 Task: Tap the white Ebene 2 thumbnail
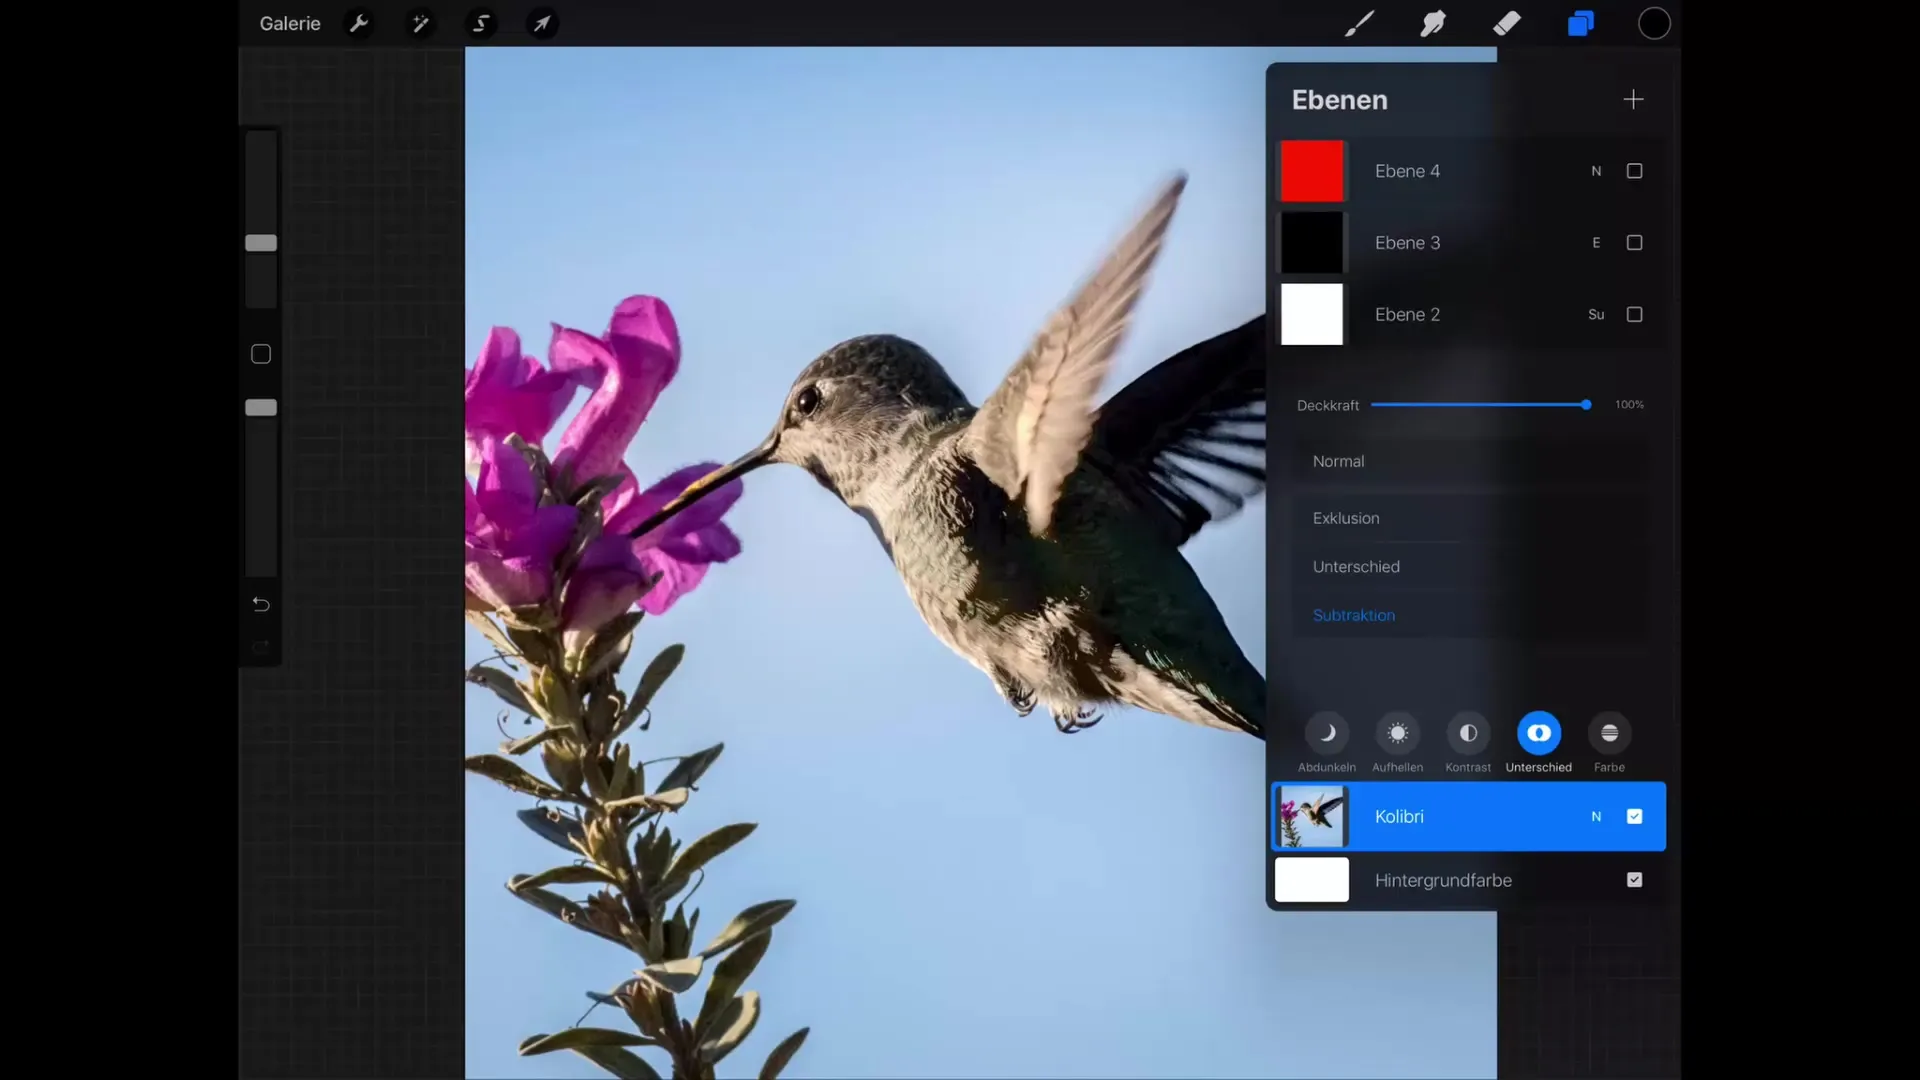coord(1312,314)
